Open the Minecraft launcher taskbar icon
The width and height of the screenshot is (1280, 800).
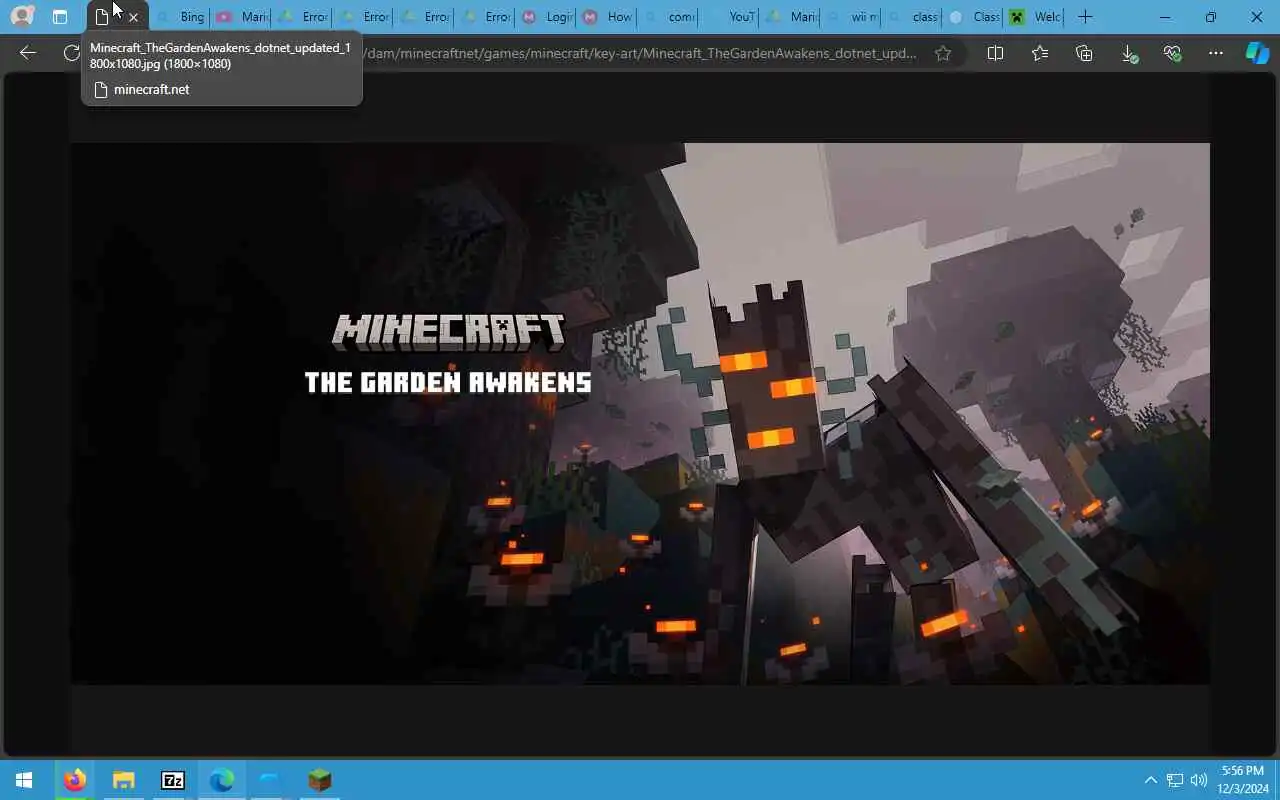319,780
